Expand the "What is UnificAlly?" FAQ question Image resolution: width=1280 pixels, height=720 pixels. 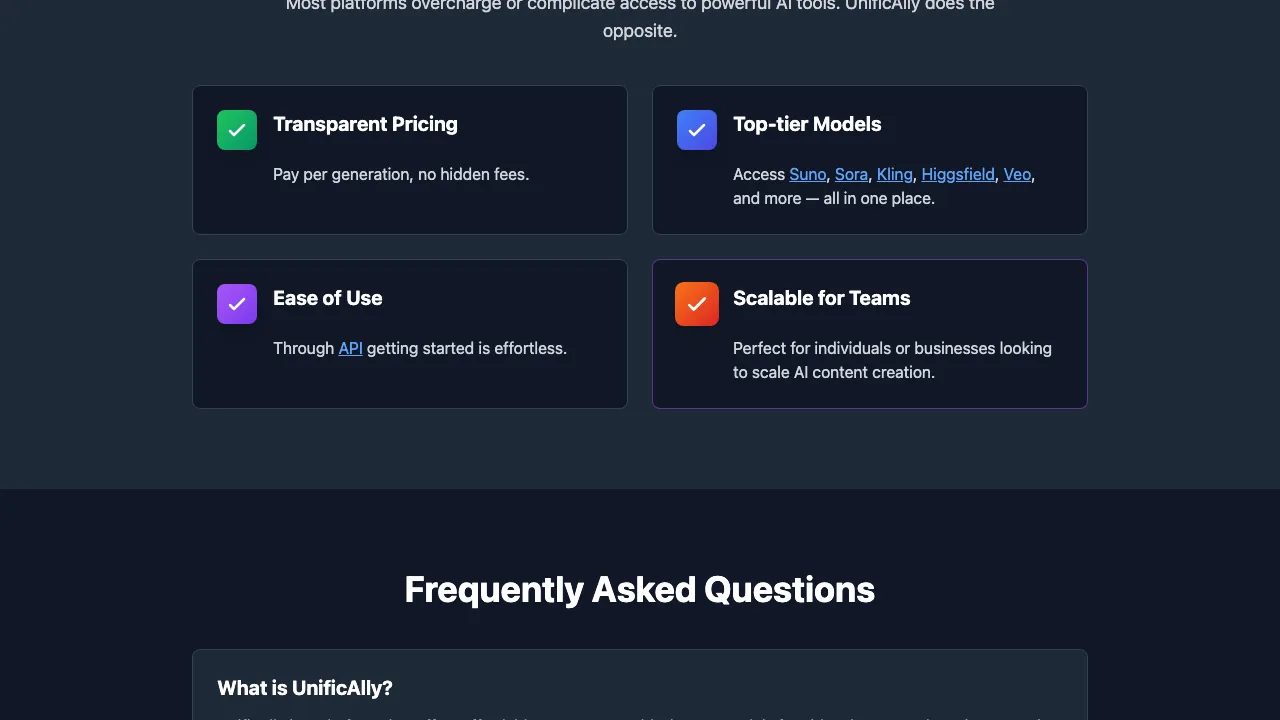[x=305, y=688]
